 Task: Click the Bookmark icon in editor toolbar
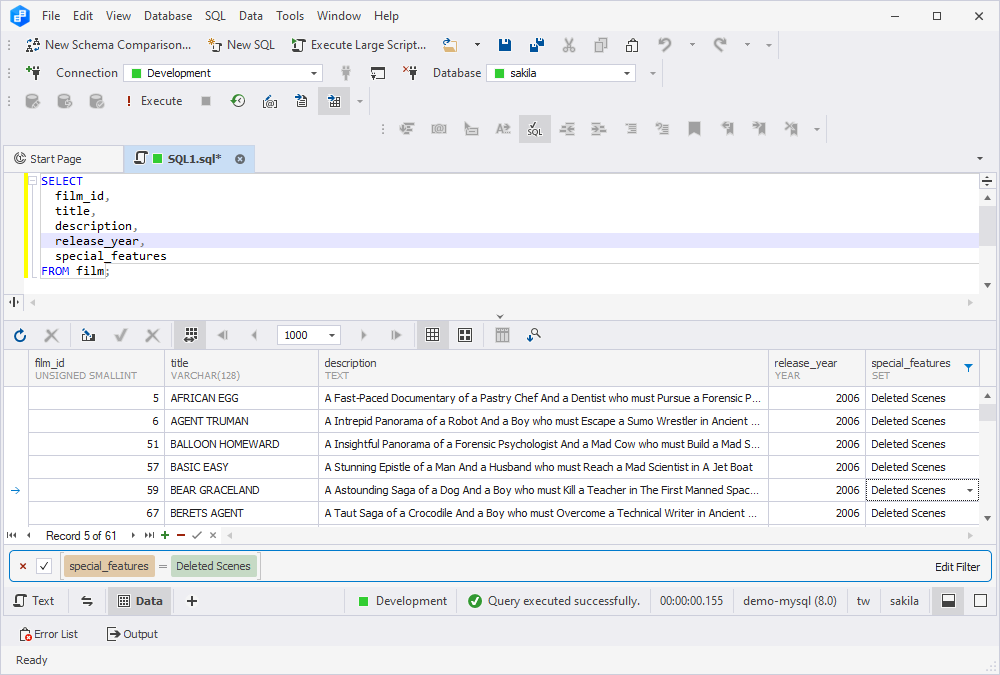695,129
